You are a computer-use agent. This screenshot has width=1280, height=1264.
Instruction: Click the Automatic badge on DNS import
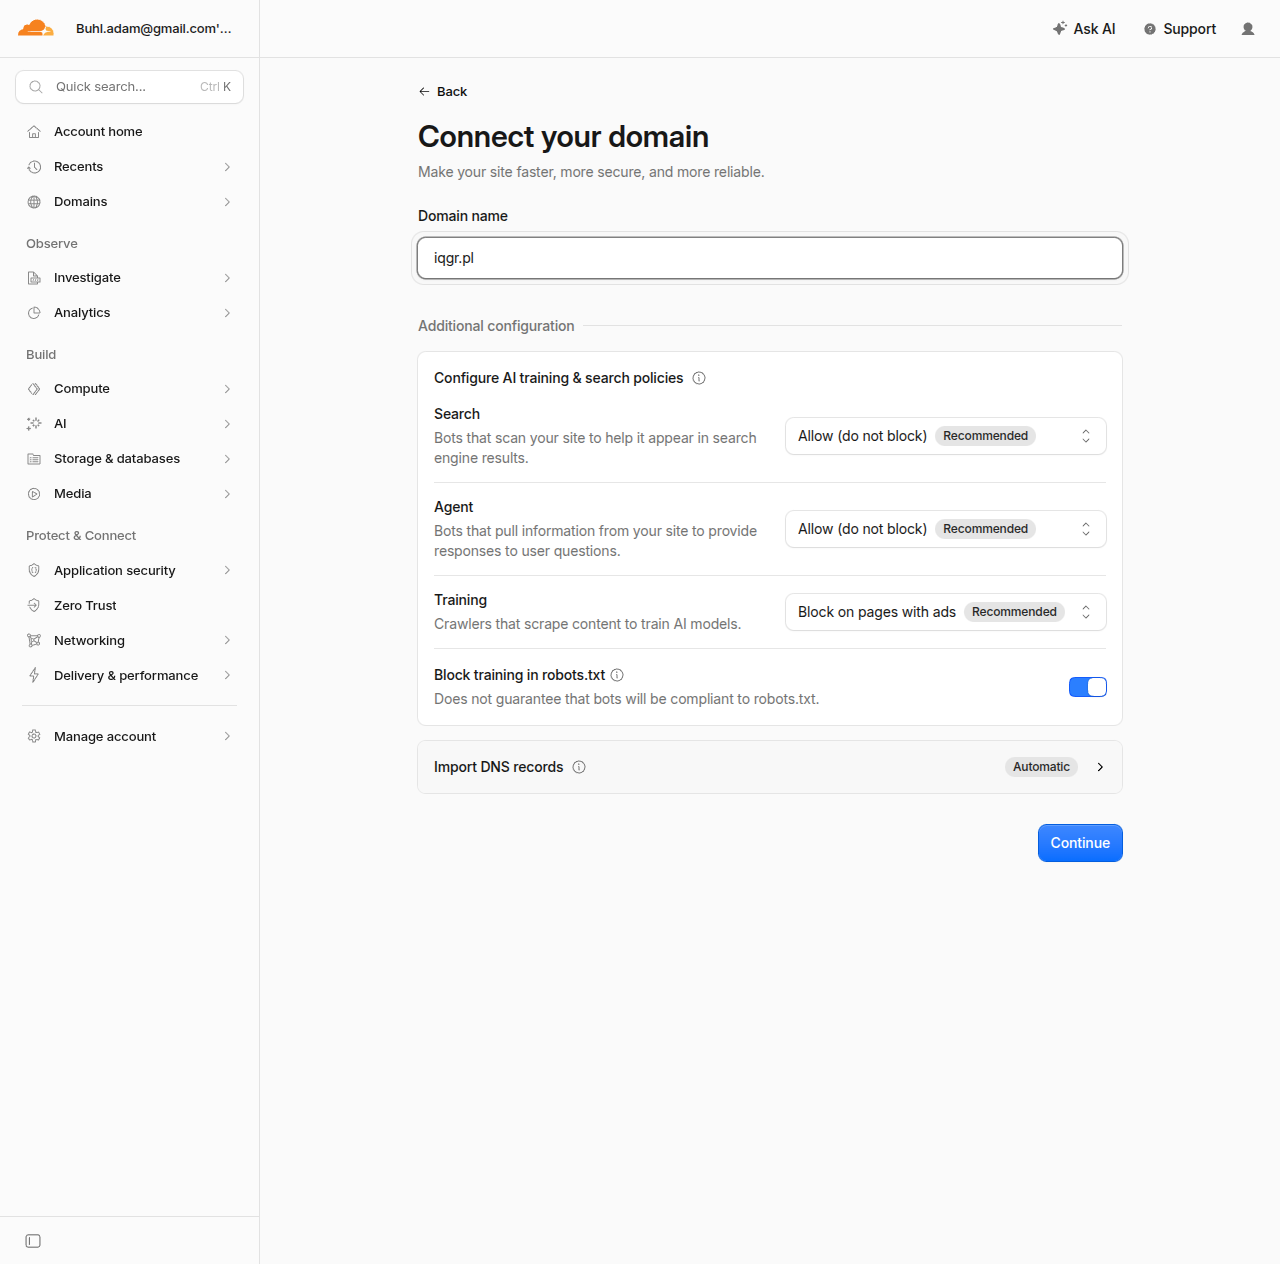pyautogui.click(x=1041, y=767)
